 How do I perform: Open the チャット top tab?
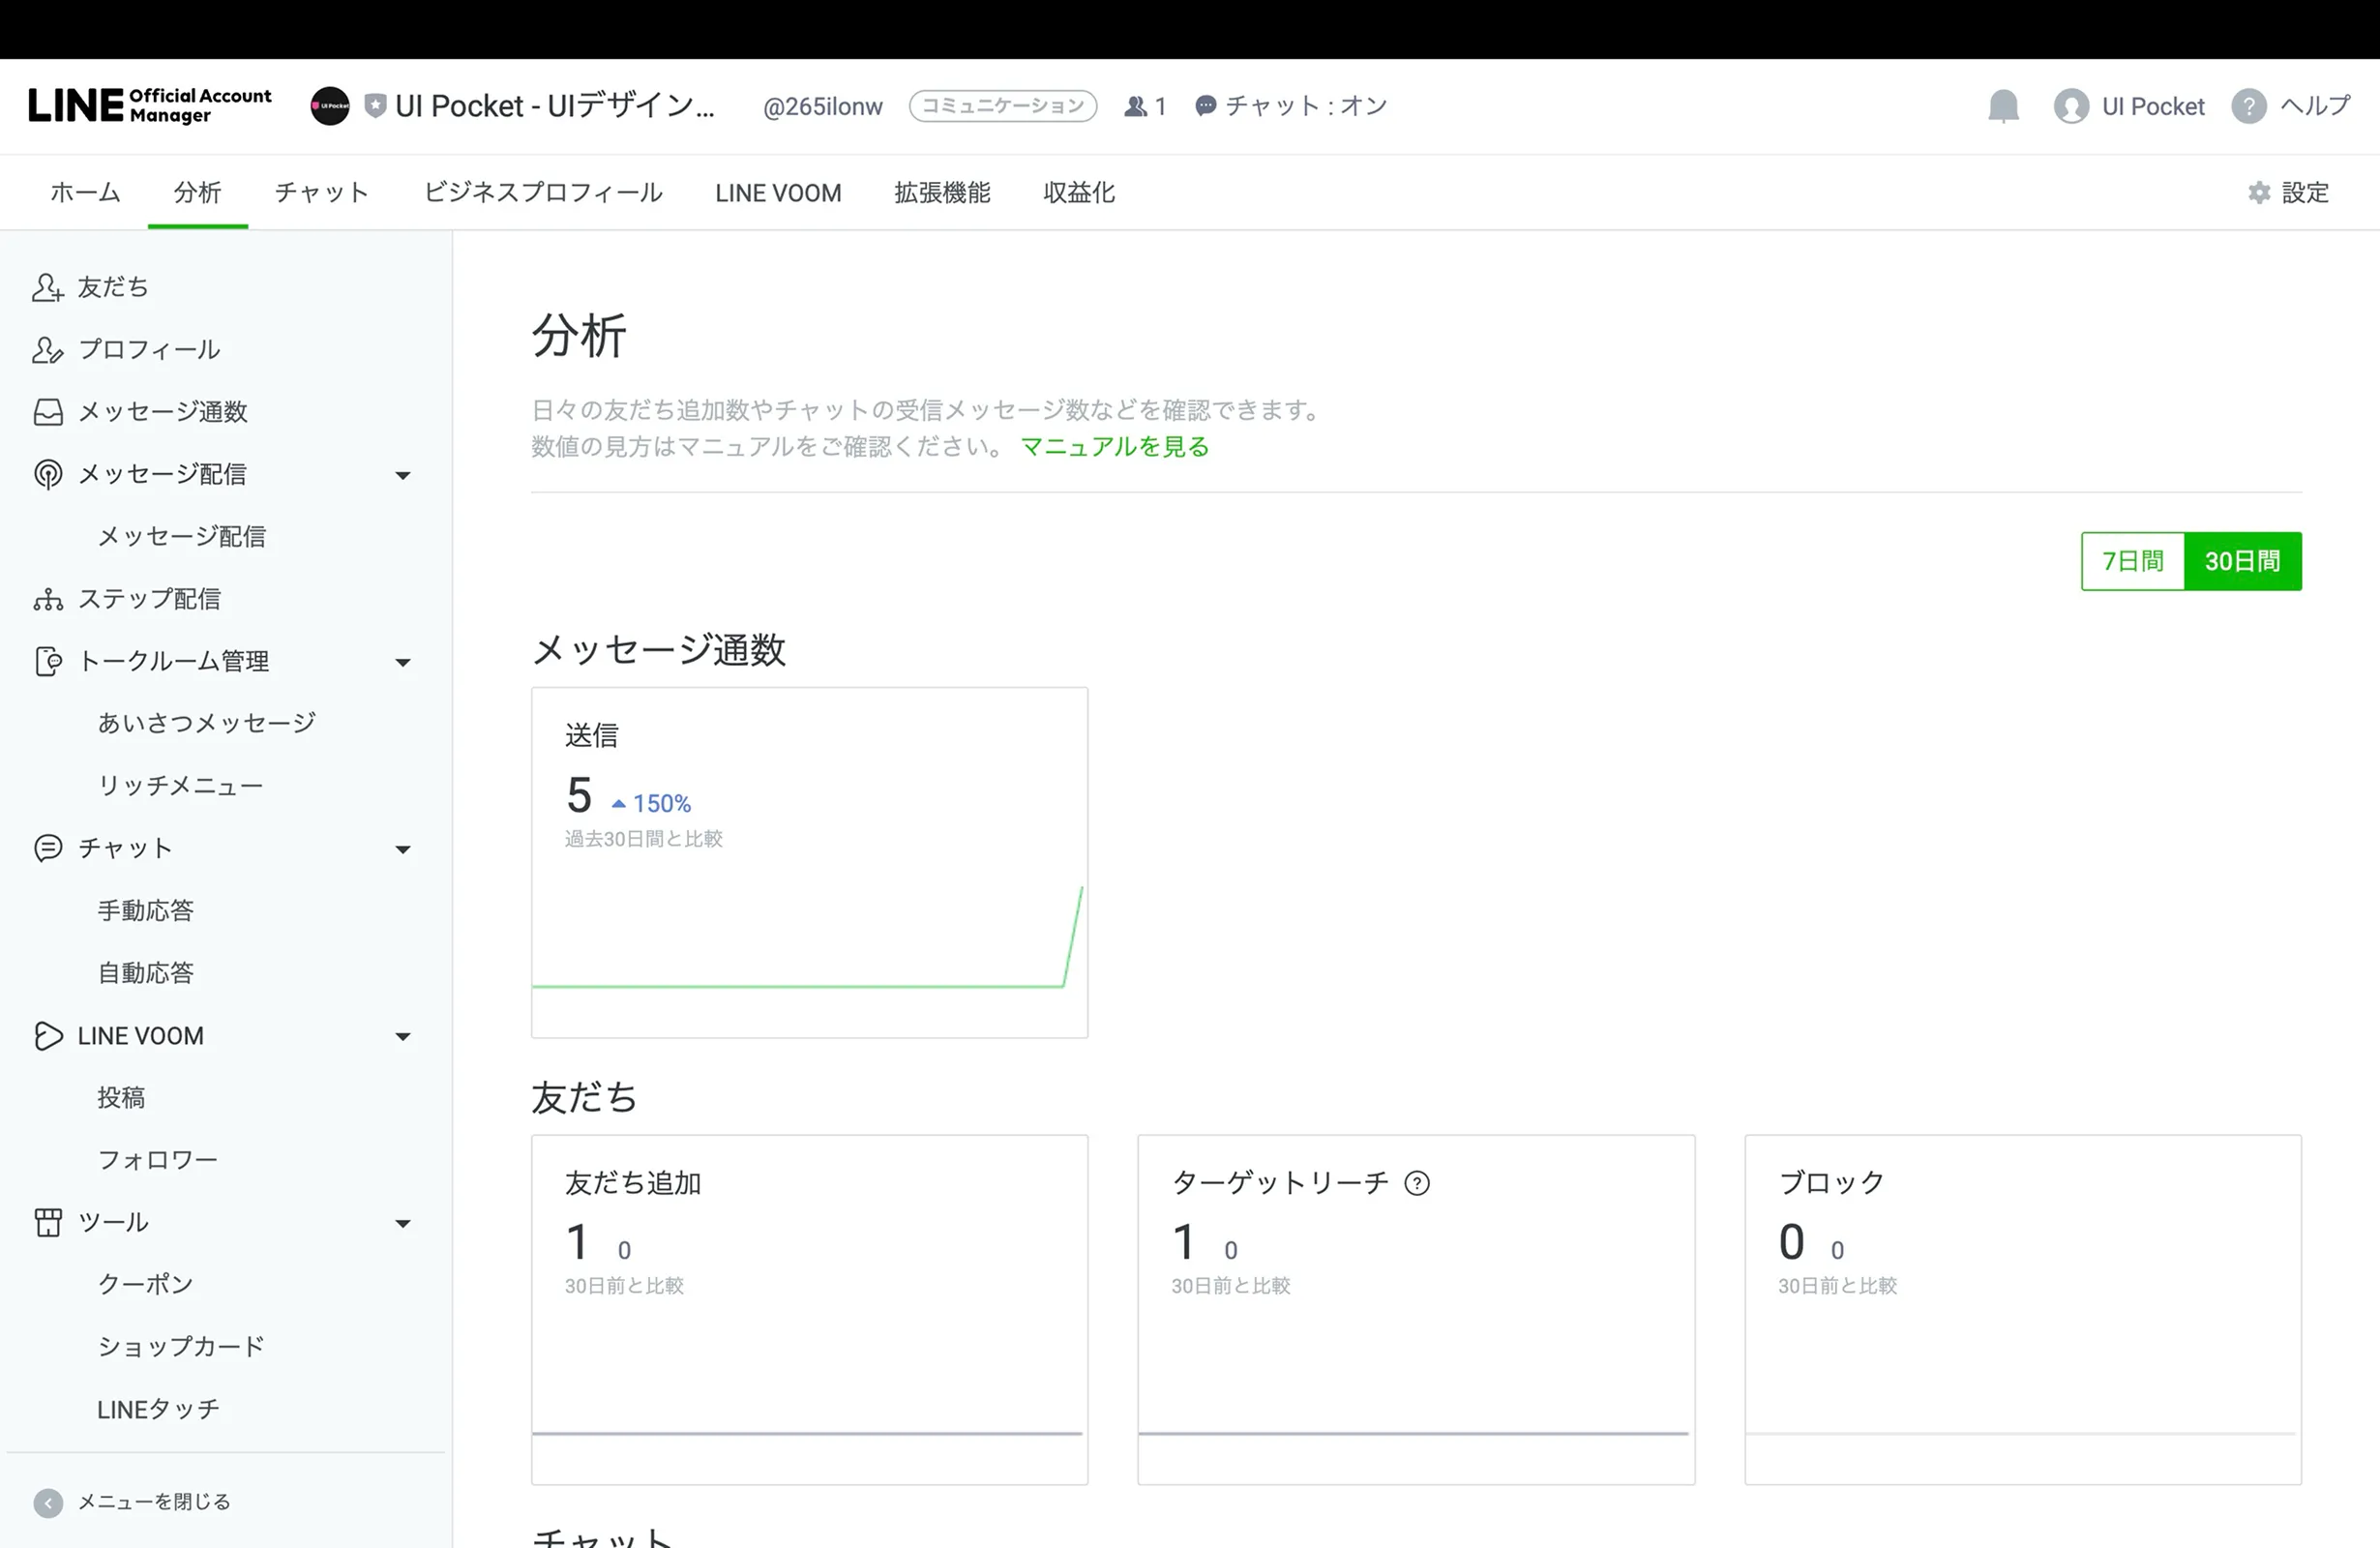click(x=322, y=193)
